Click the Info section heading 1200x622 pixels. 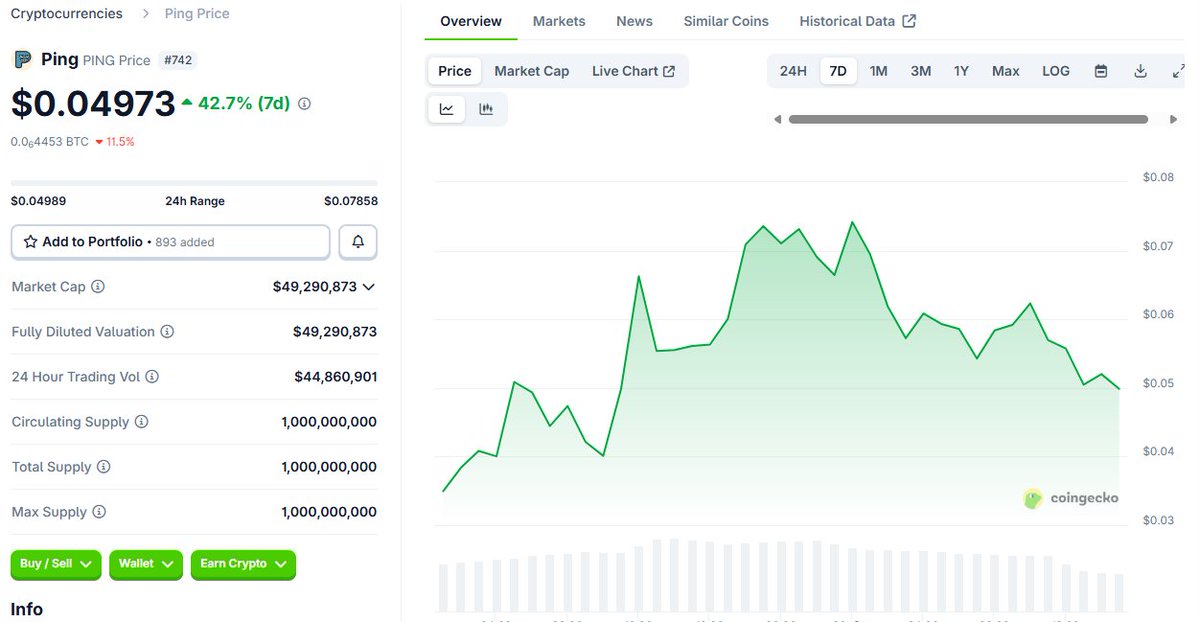[27, 609]
